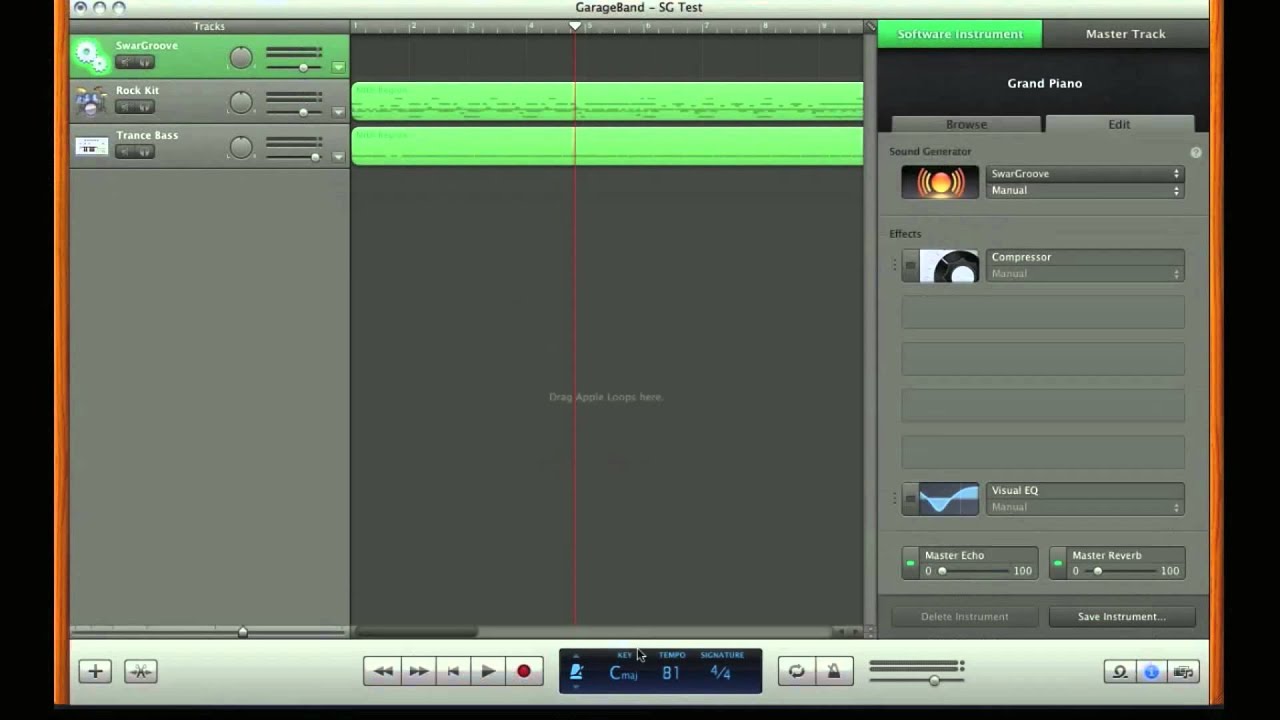Mute the SwarGroove track
The image size is (1280, 720).
click(x=125, y=62)
